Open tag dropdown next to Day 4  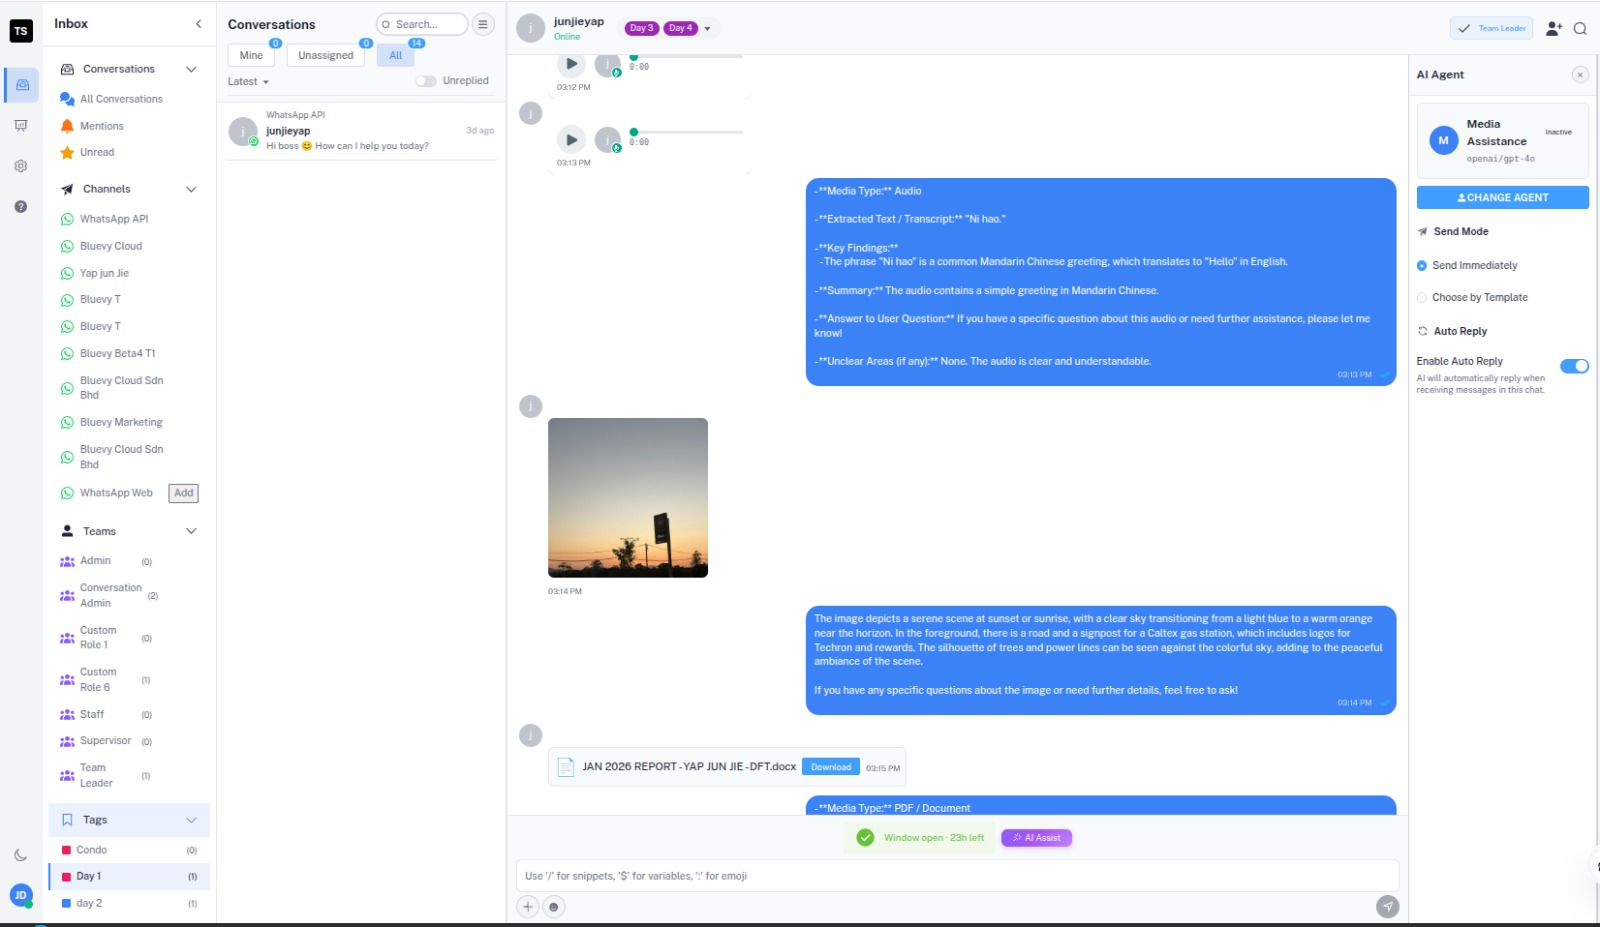click(x=707, y=29)
